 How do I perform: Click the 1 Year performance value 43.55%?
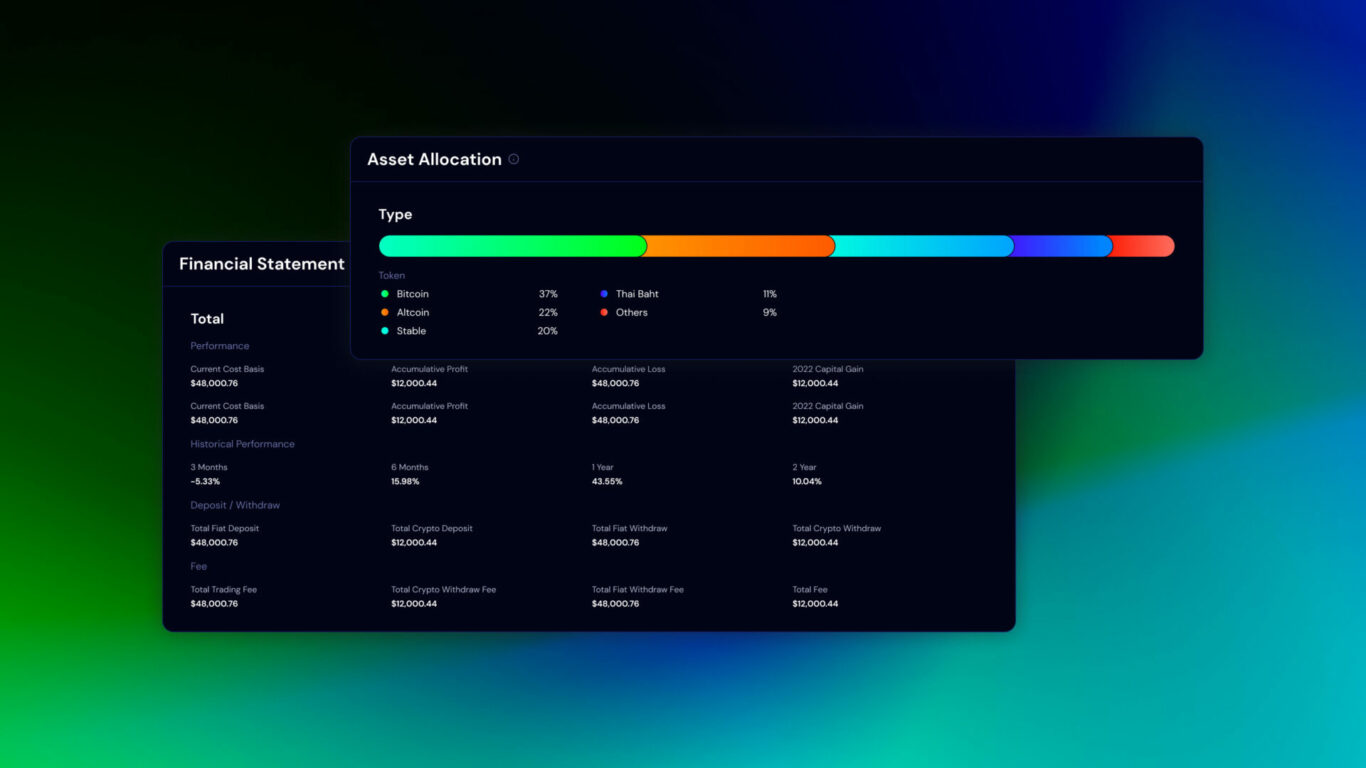coord(607,482)
